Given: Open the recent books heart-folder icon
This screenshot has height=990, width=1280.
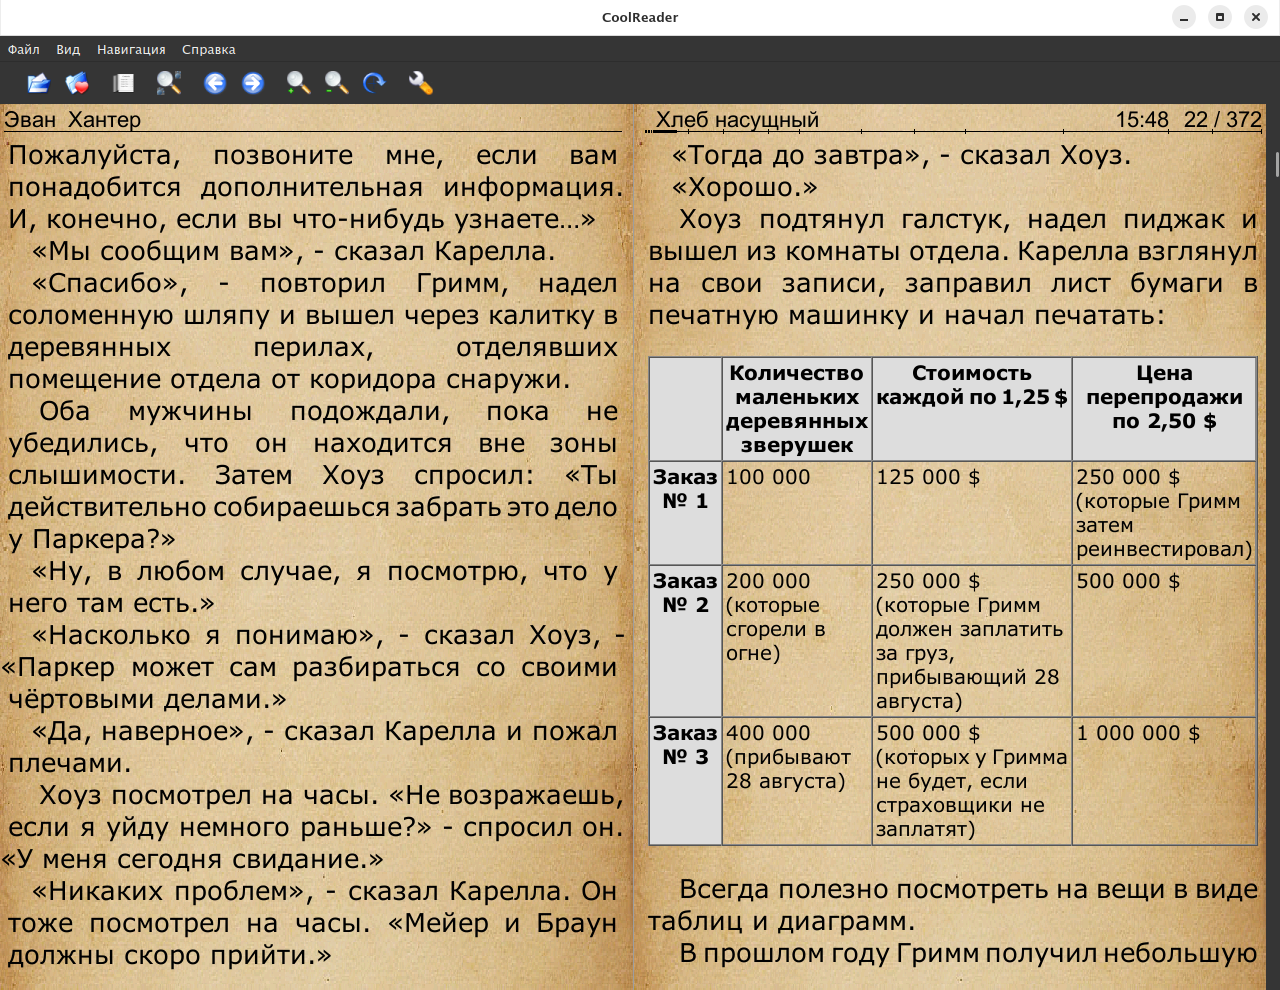Looking at the screenshot, I should click(77, 83).
